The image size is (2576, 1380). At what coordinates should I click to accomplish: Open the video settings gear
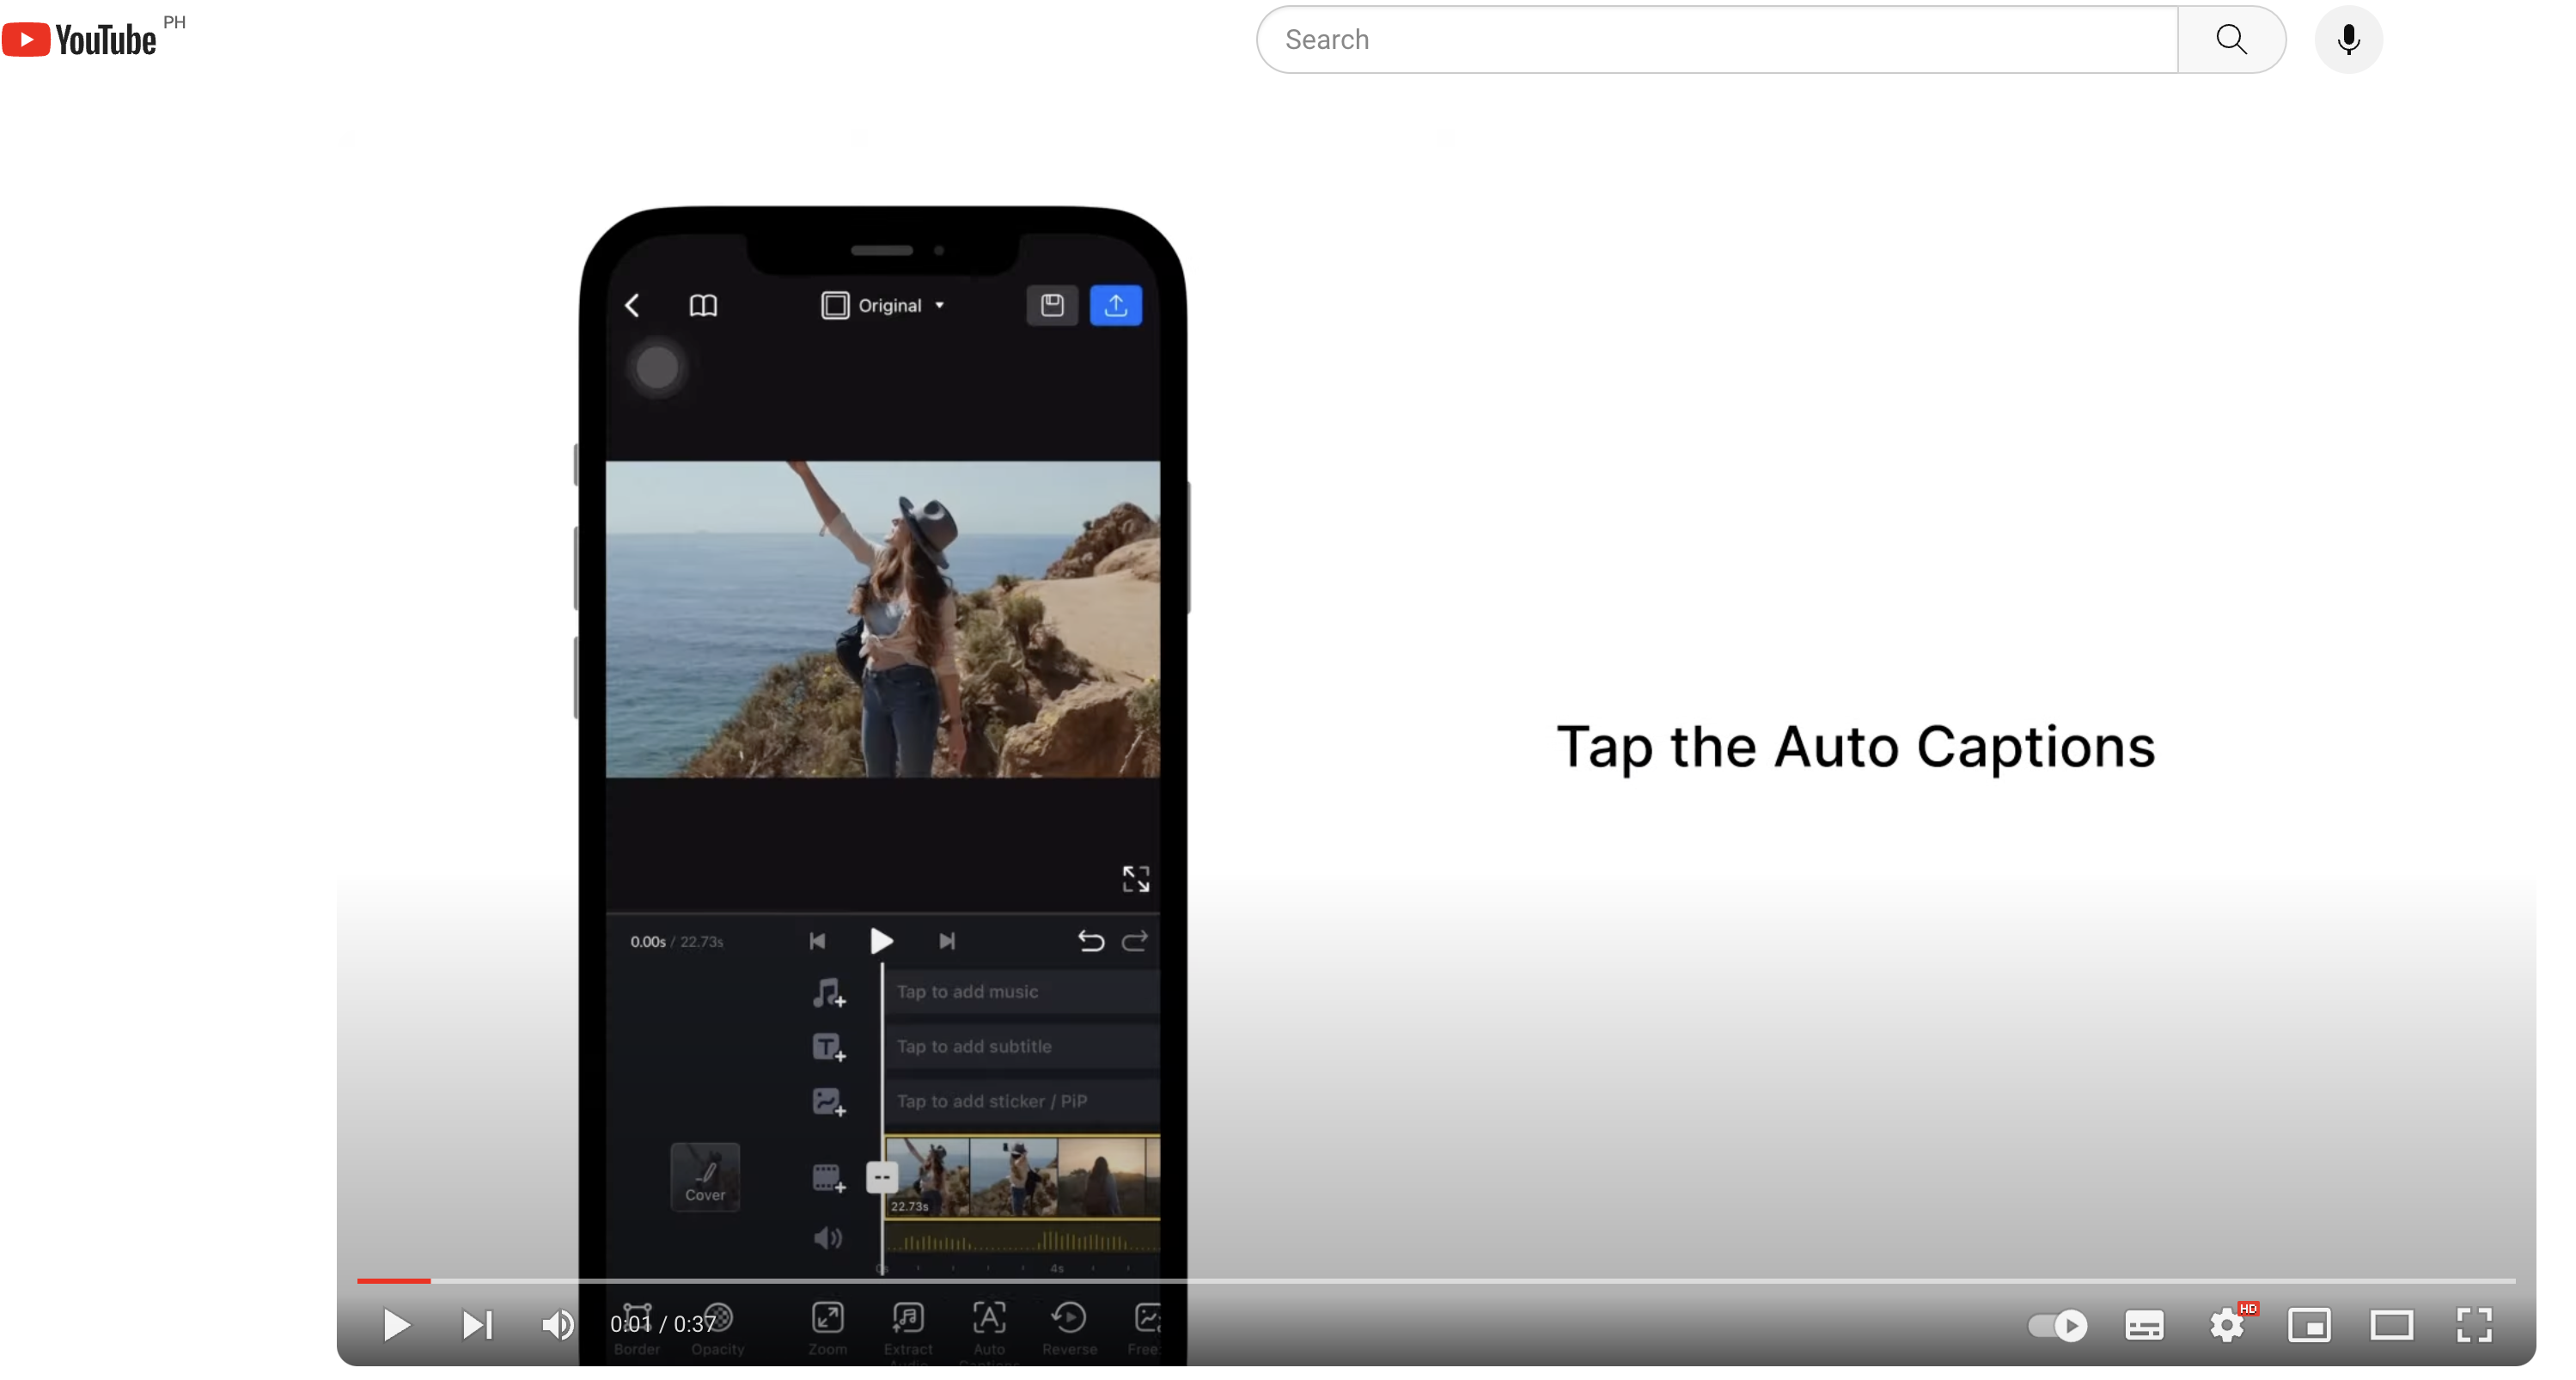pos(2226,1325)
